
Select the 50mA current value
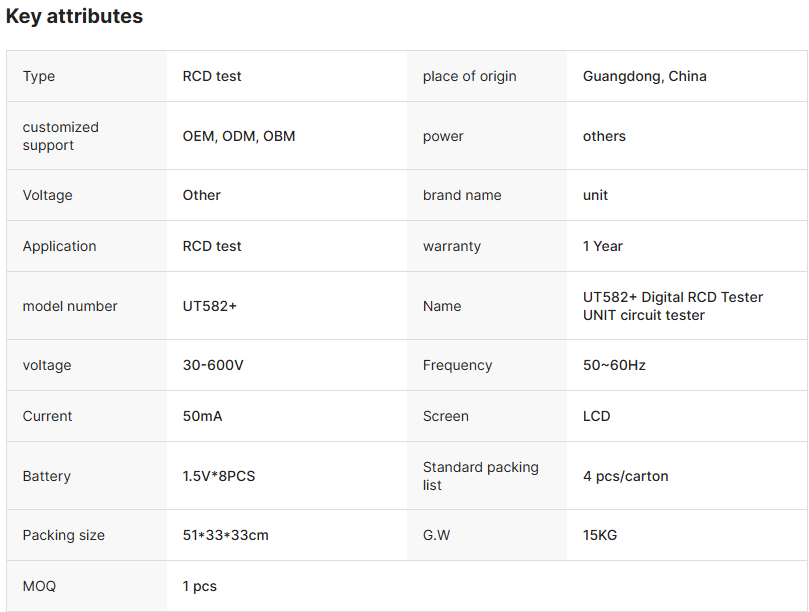202,416
